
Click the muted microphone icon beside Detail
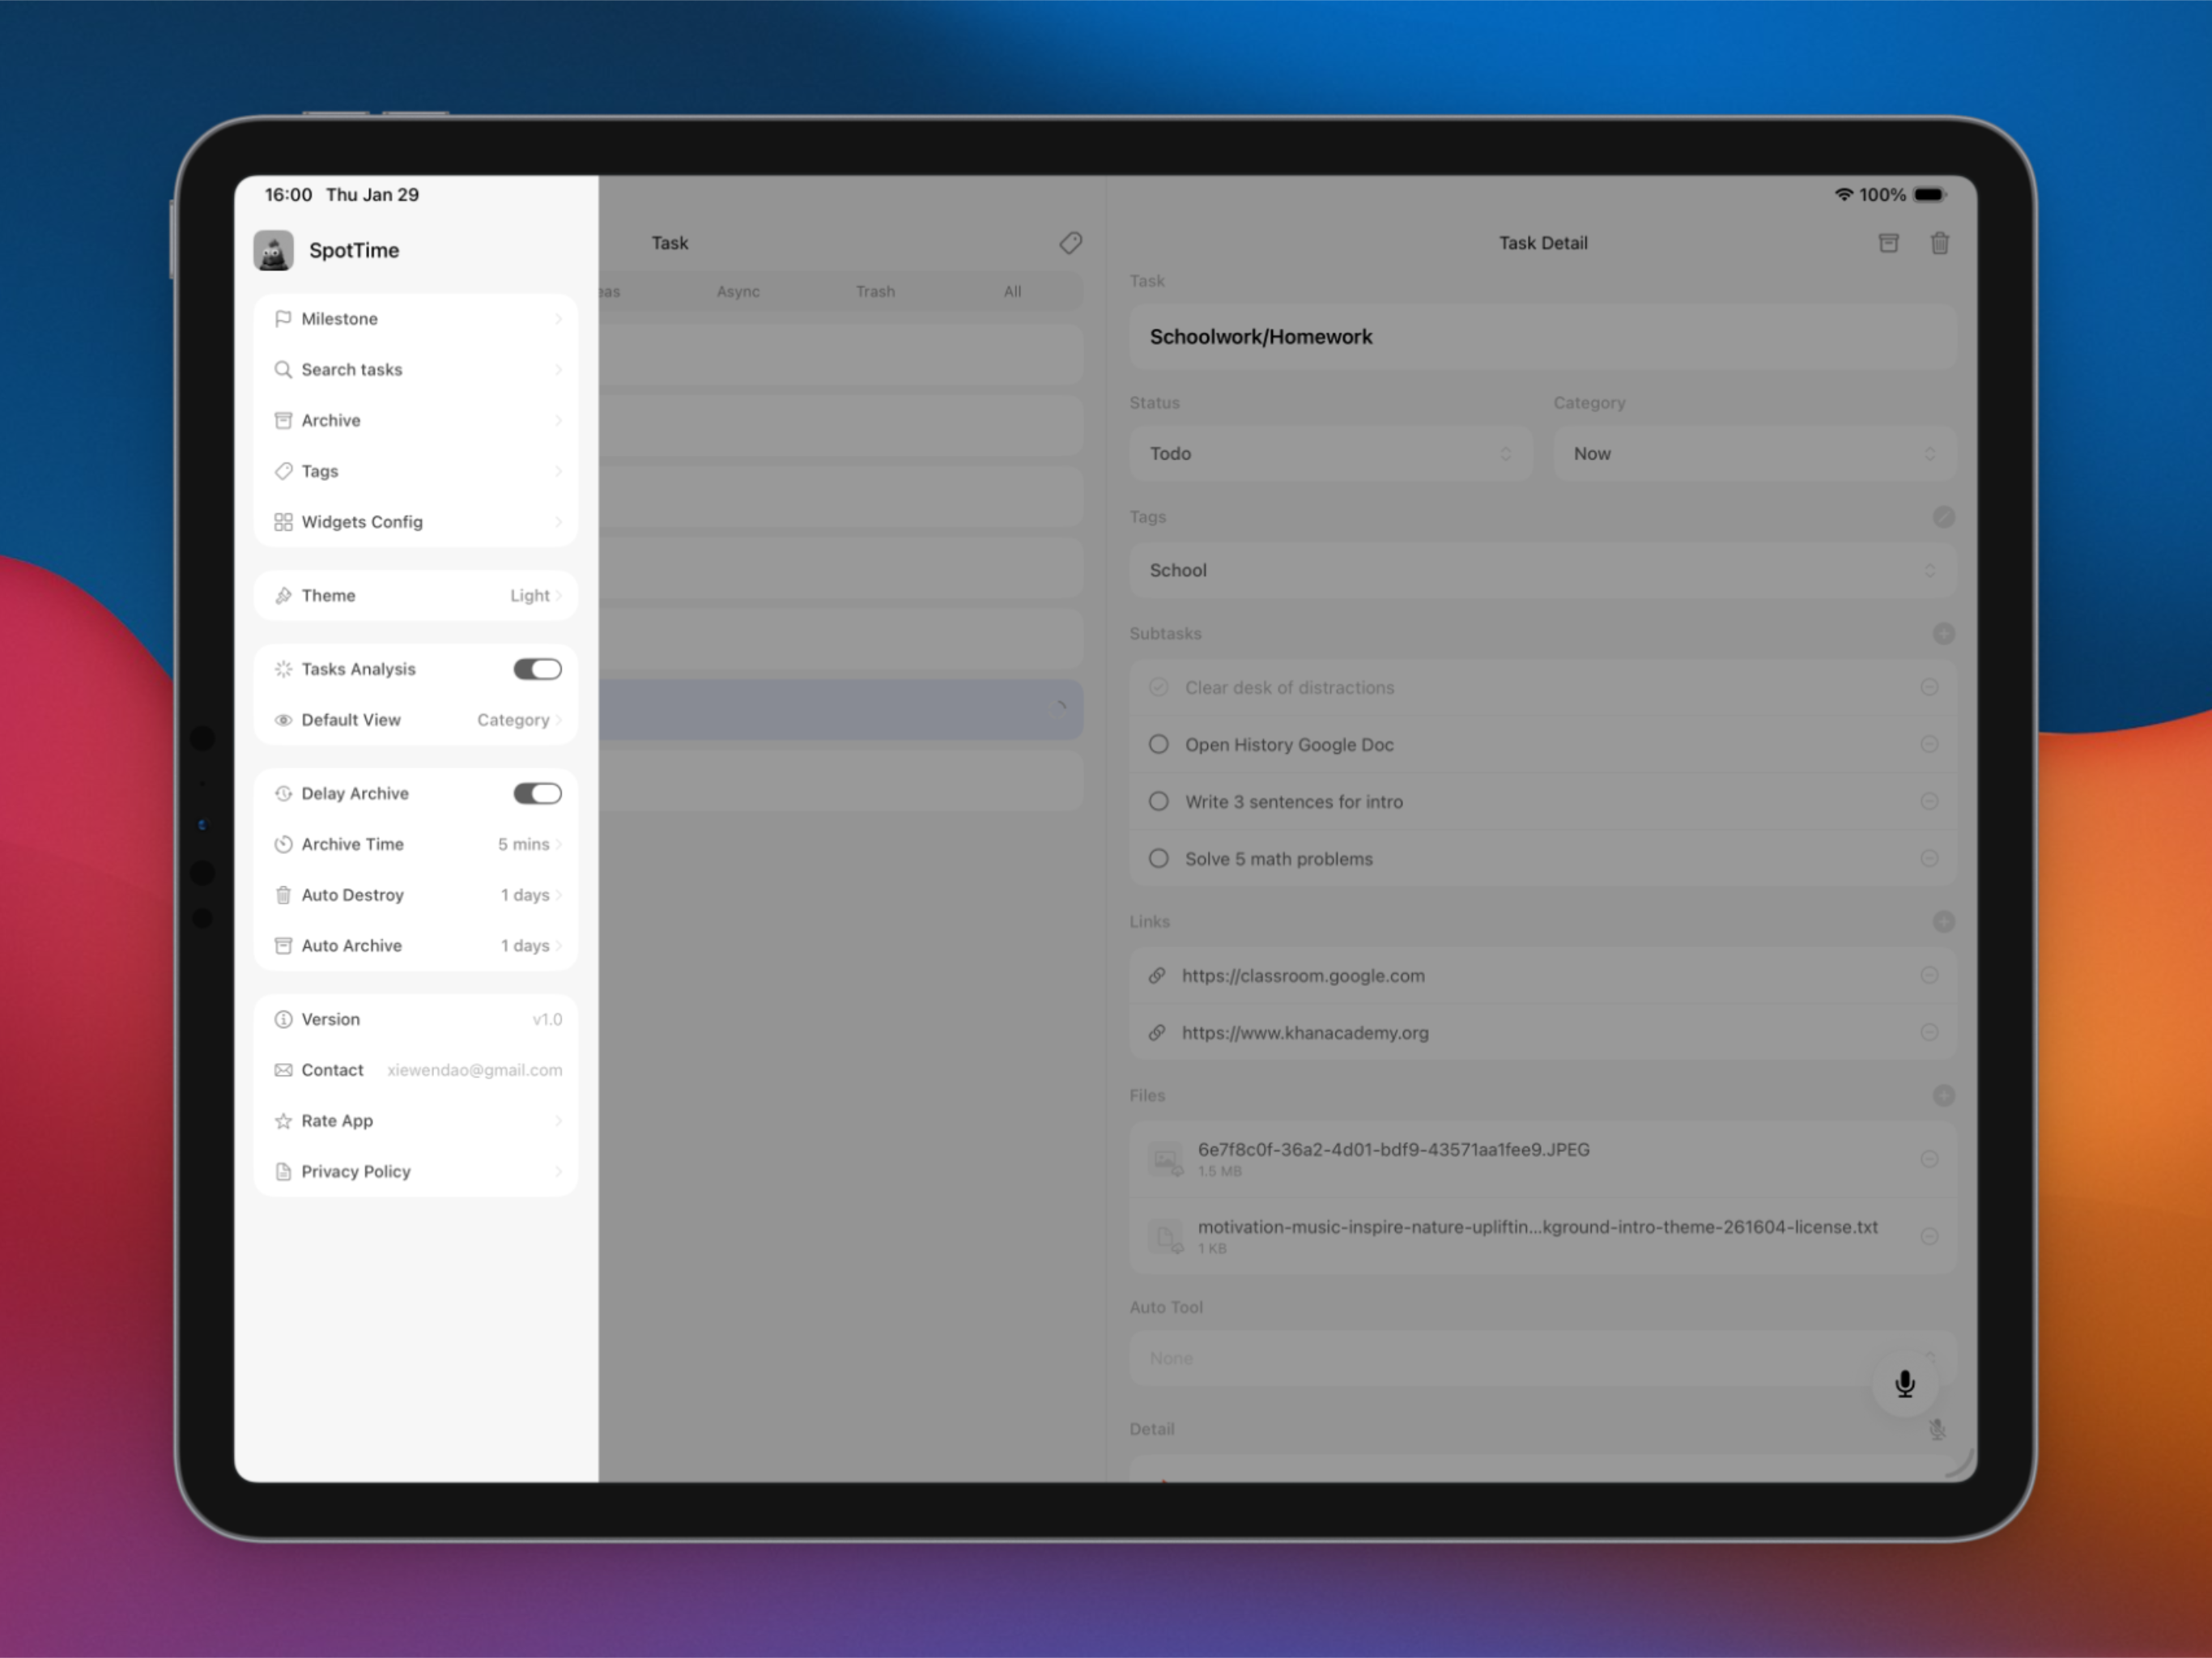click(x=1937, y=1430)
